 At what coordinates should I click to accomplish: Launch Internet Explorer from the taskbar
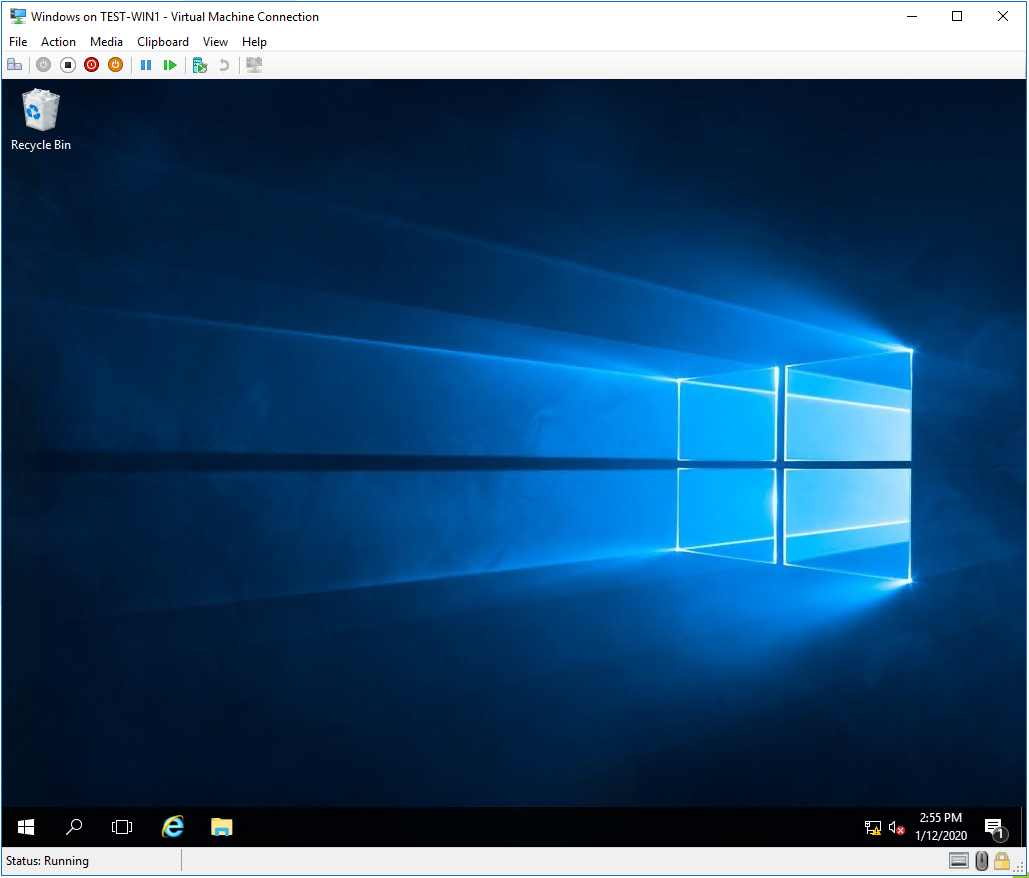click(x=173, y=827)
